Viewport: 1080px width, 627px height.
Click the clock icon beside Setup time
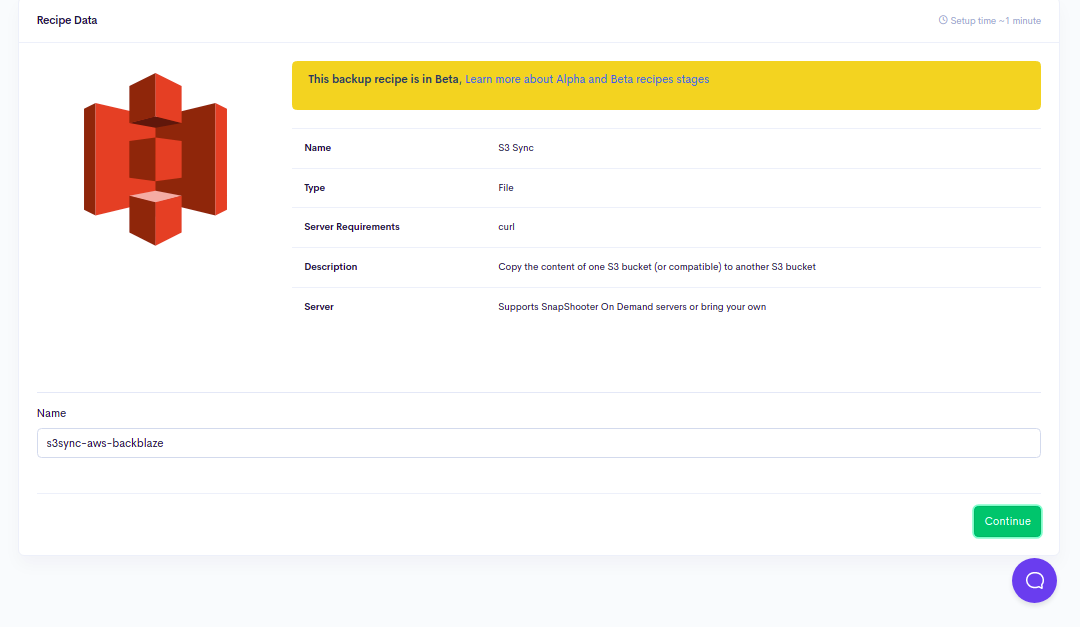coord(943,20)
